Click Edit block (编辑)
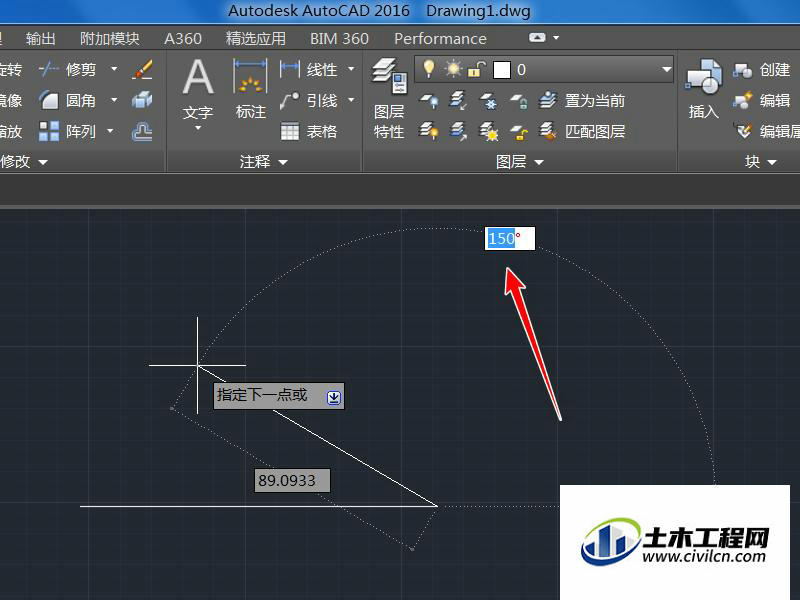Screen dimensions: 800x600 [x=761, y=101]
